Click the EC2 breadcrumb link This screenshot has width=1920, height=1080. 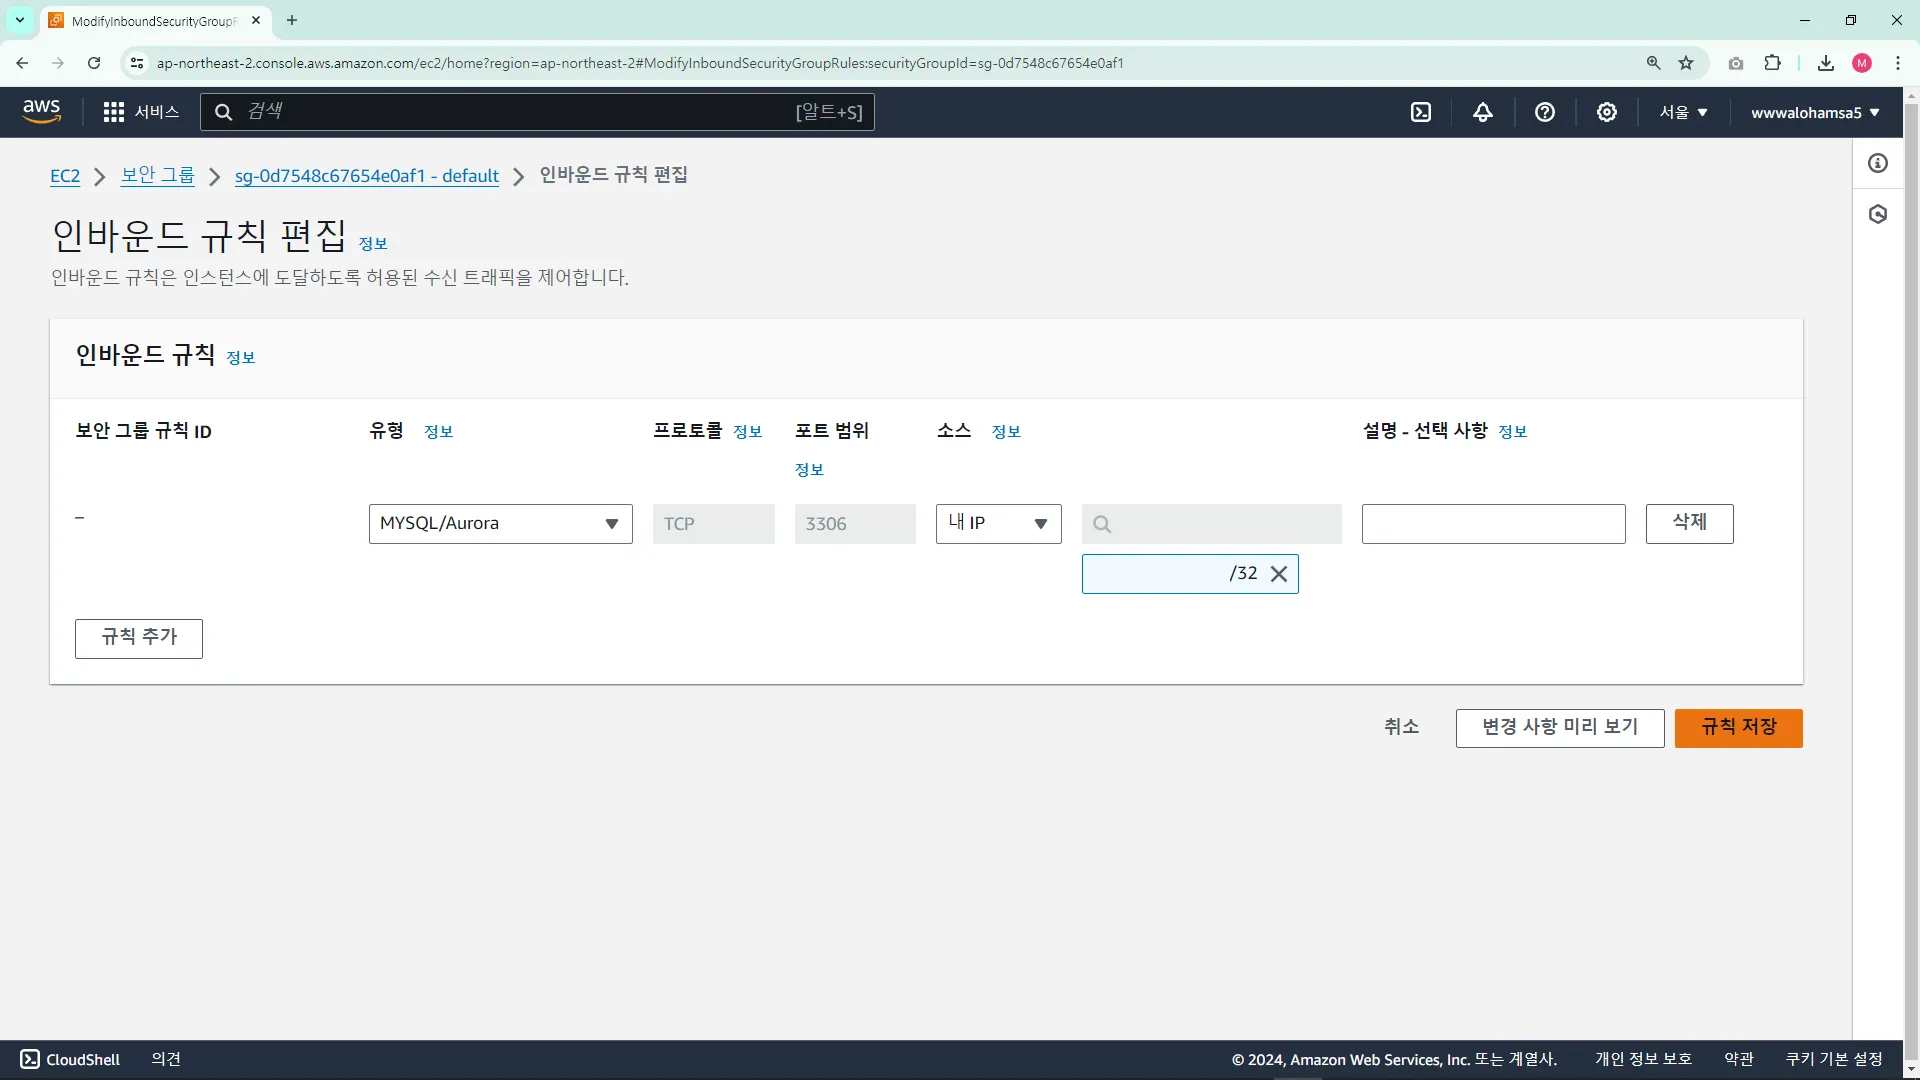click(x=65, y=176)
